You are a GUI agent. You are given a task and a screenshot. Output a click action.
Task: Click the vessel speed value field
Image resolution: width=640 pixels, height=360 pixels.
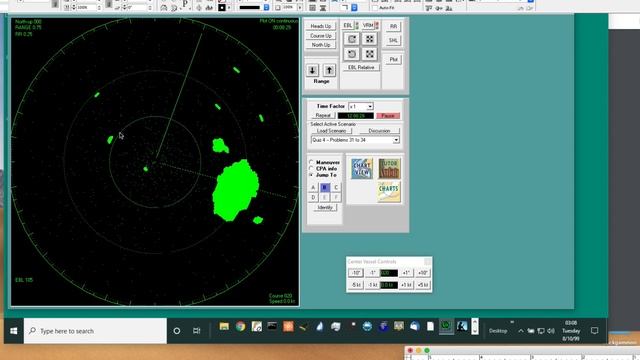[x=389, y=285]
